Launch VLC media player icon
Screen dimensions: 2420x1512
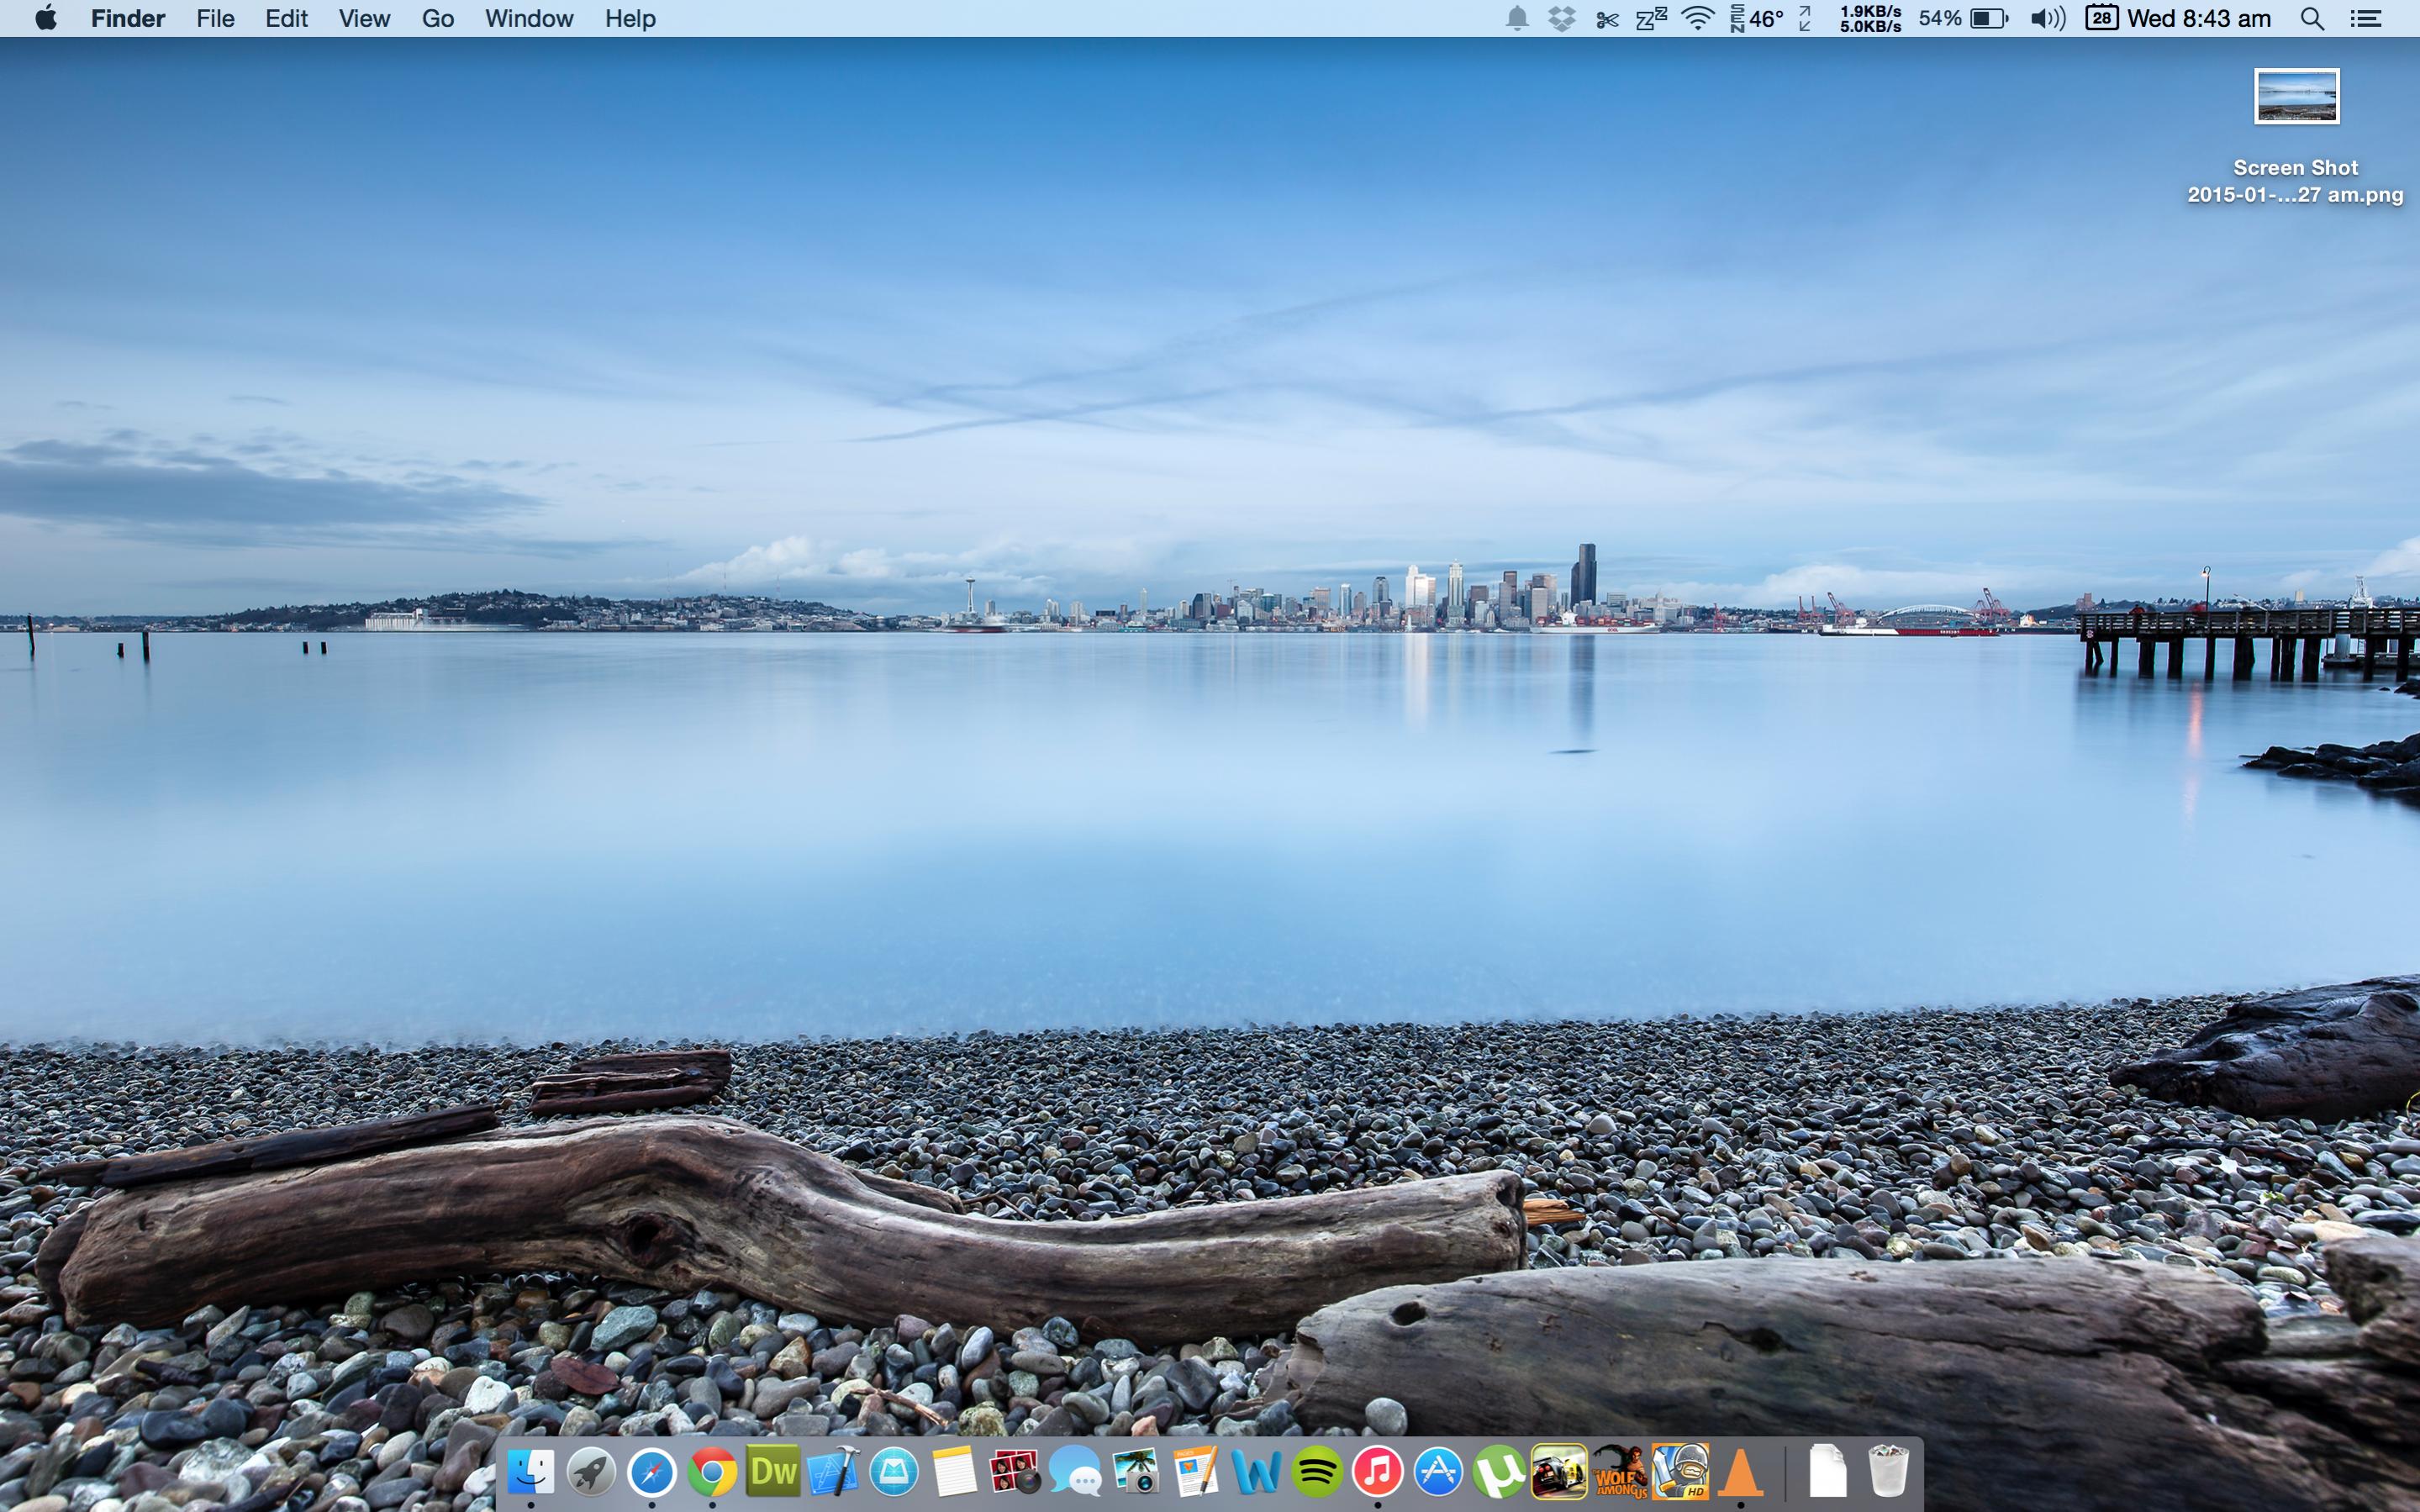[x=1740, y=1471]
